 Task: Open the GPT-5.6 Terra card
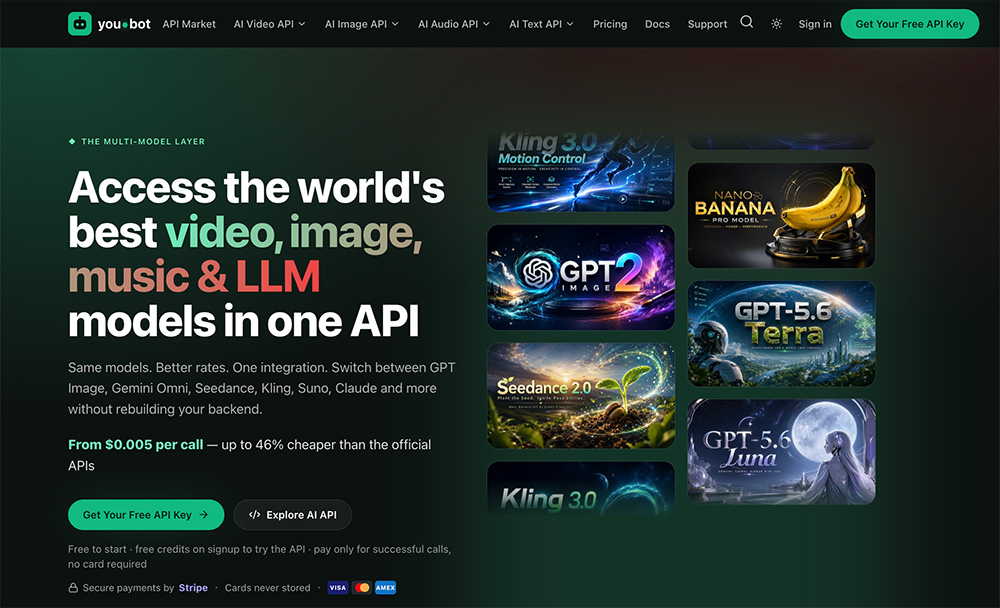(781, 334)
